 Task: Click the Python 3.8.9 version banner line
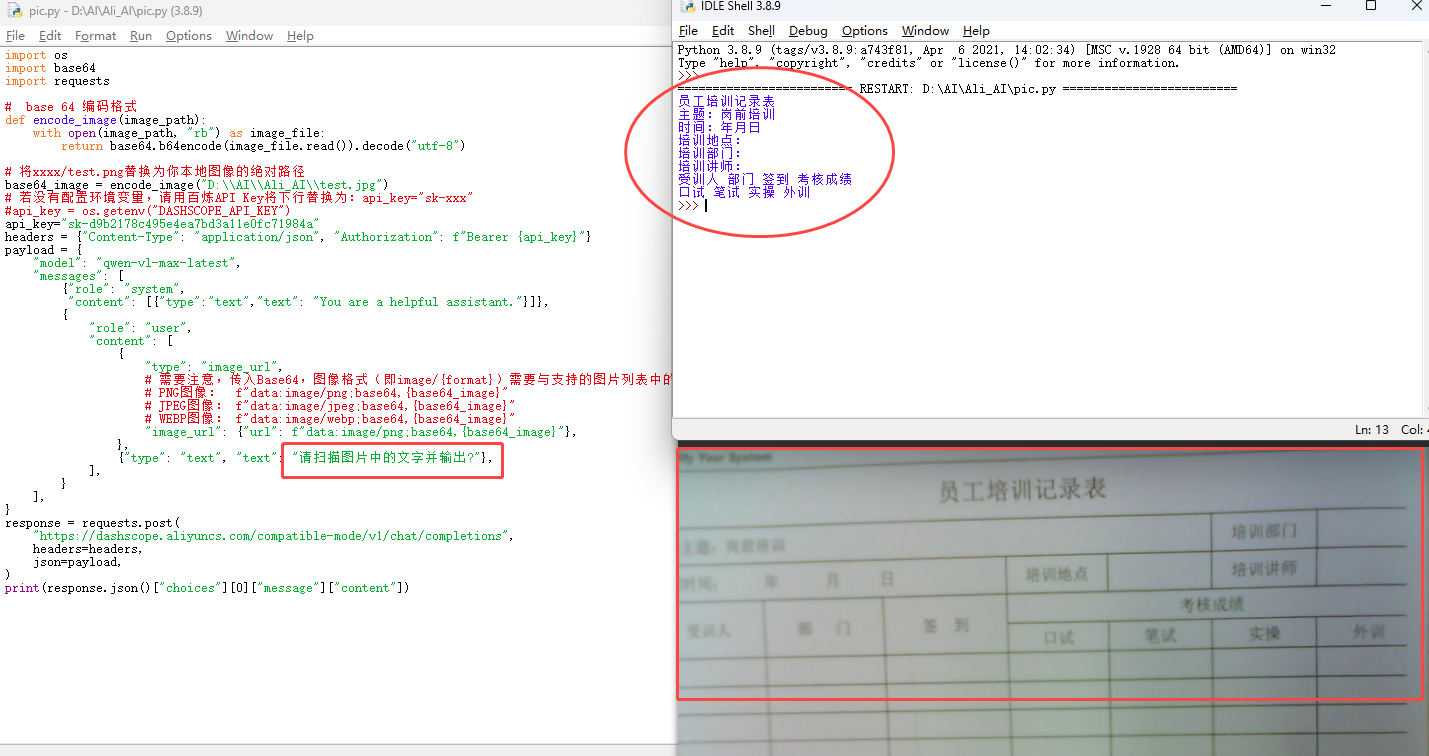click(x=1006, y=50)
